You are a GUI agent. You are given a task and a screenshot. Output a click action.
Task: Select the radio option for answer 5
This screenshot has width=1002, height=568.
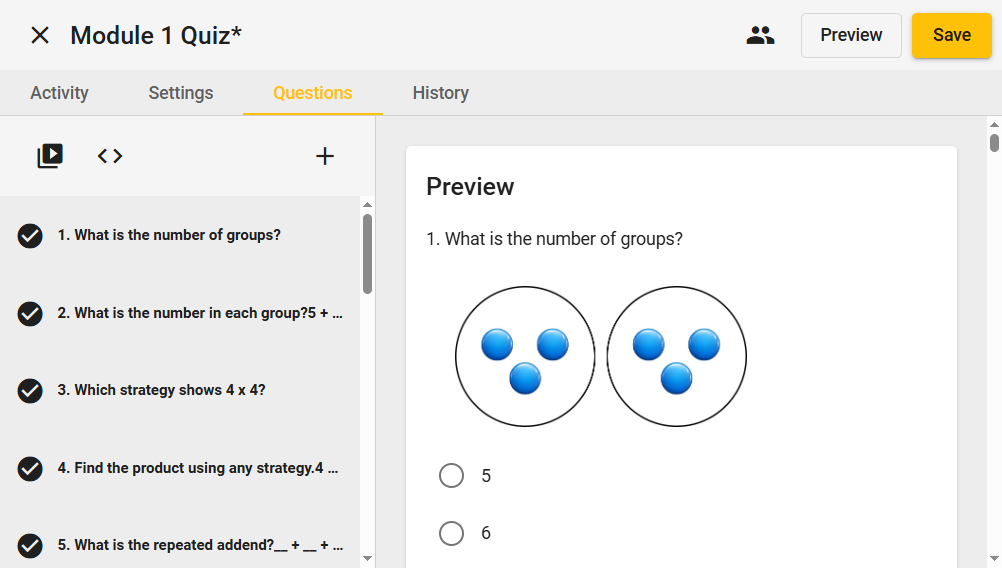coord(451,476)
